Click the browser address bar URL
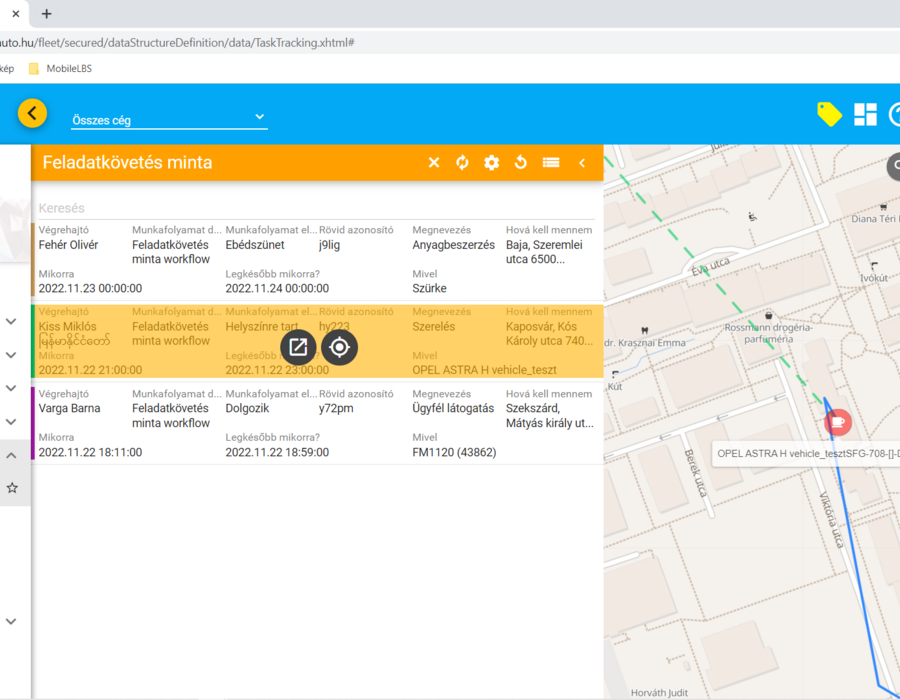Image resolution: width=900 pixels, height=700 pixels. [177, 42]
